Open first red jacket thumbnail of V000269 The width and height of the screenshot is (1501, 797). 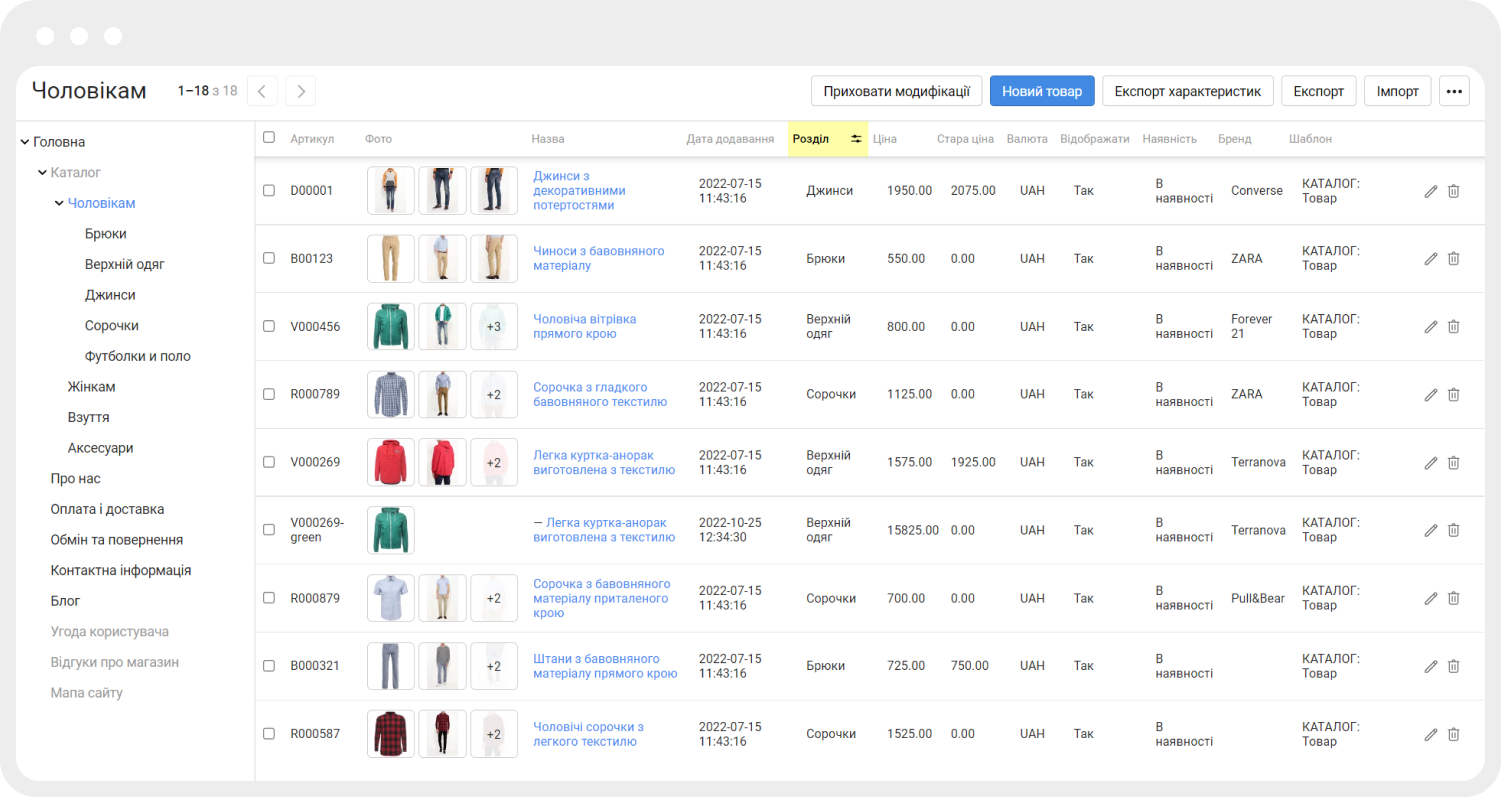click(x=391, y=462)
